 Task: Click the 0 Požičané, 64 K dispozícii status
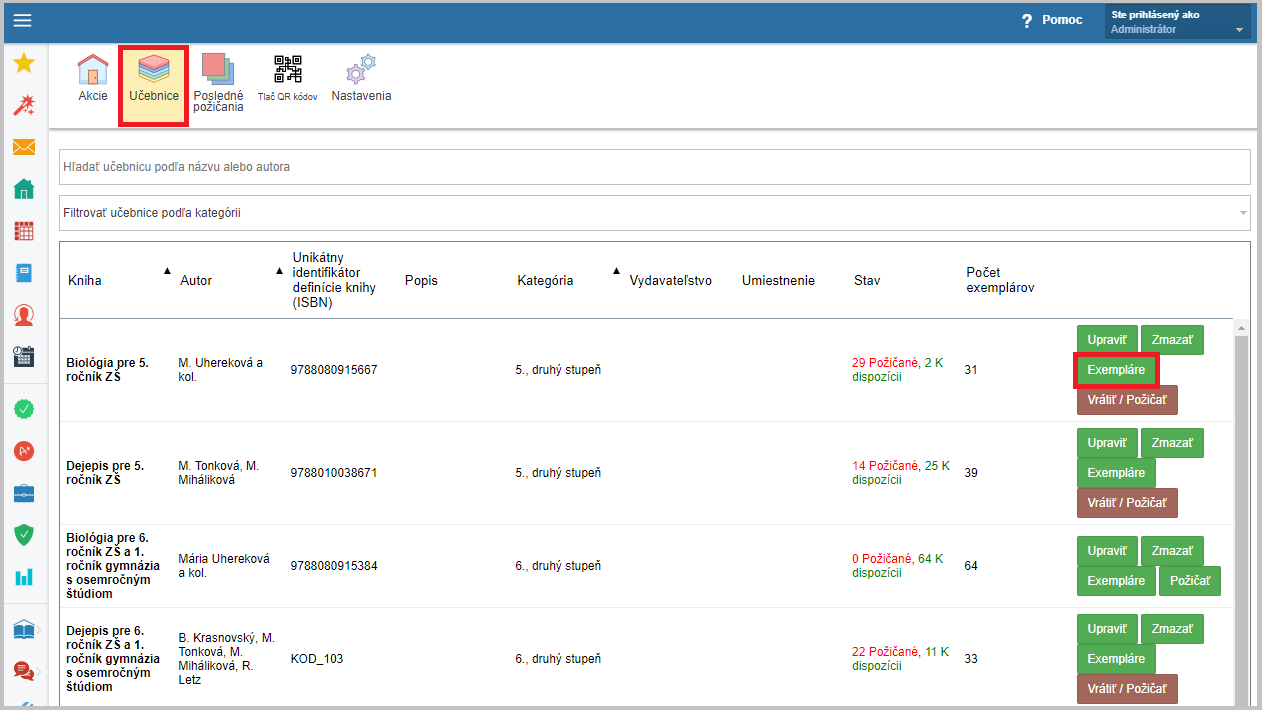click(x=898, y=566)
